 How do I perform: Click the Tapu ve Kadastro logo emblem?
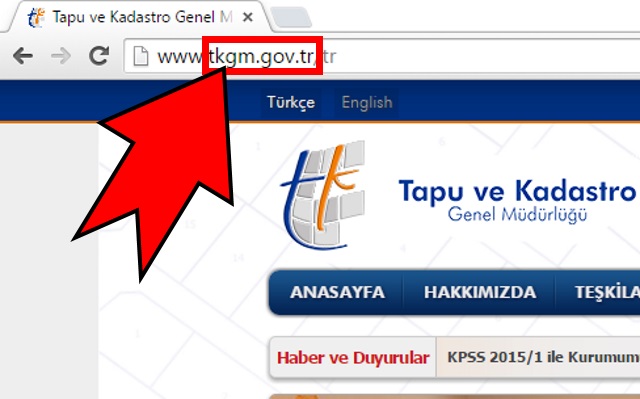322,195
